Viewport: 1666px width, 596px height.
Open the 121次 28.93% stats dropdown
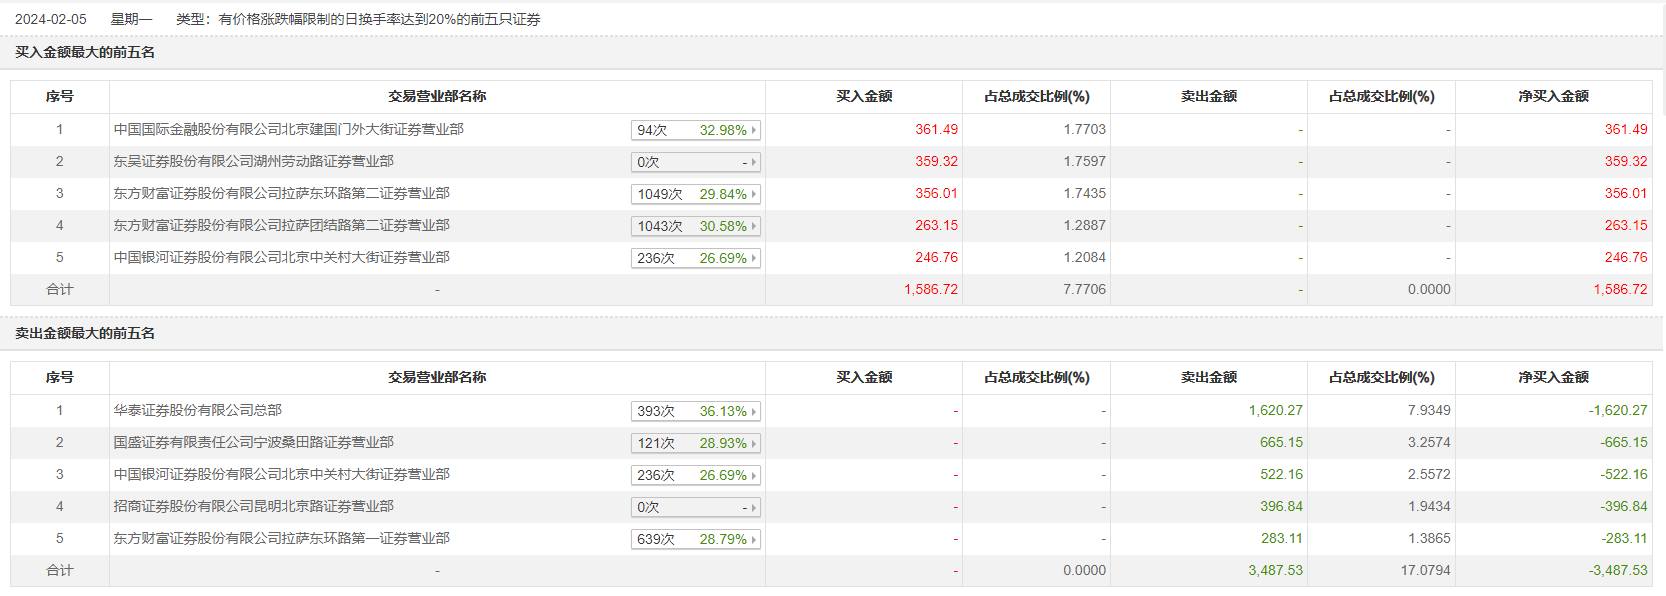[696, 443]
